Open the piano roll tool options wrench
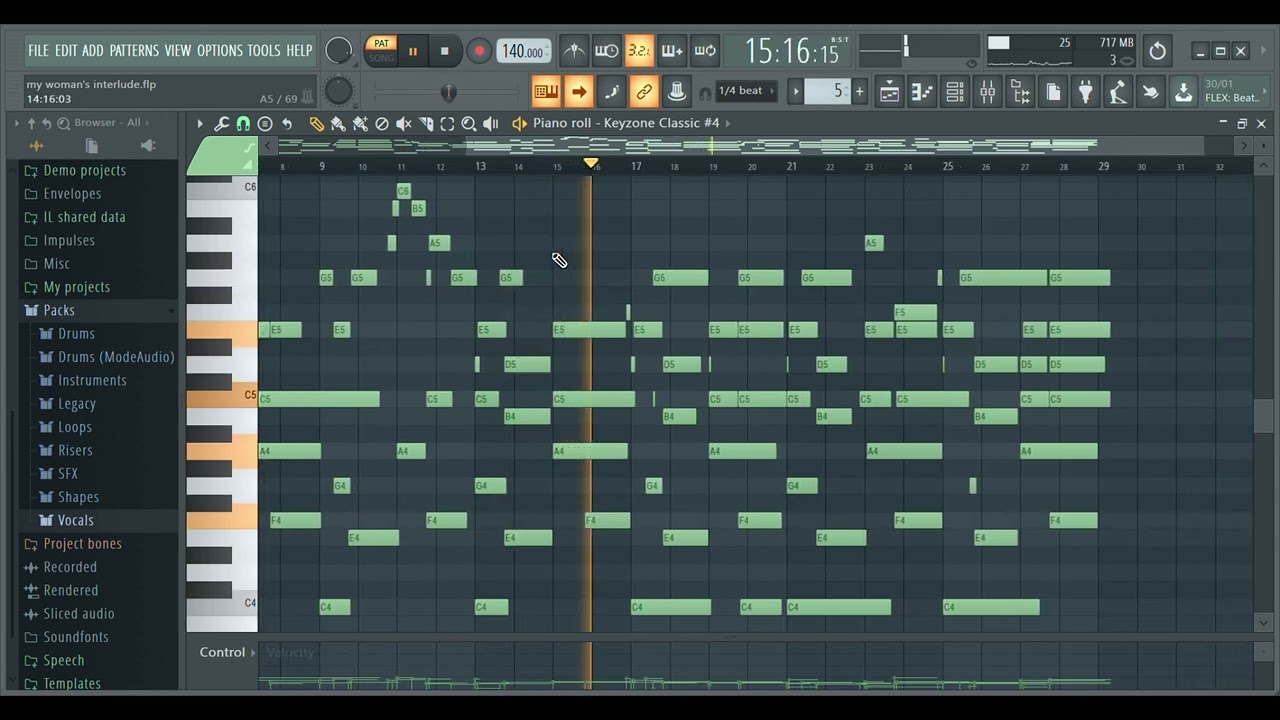Screen dimensions: 1280x720 [222, 123]
